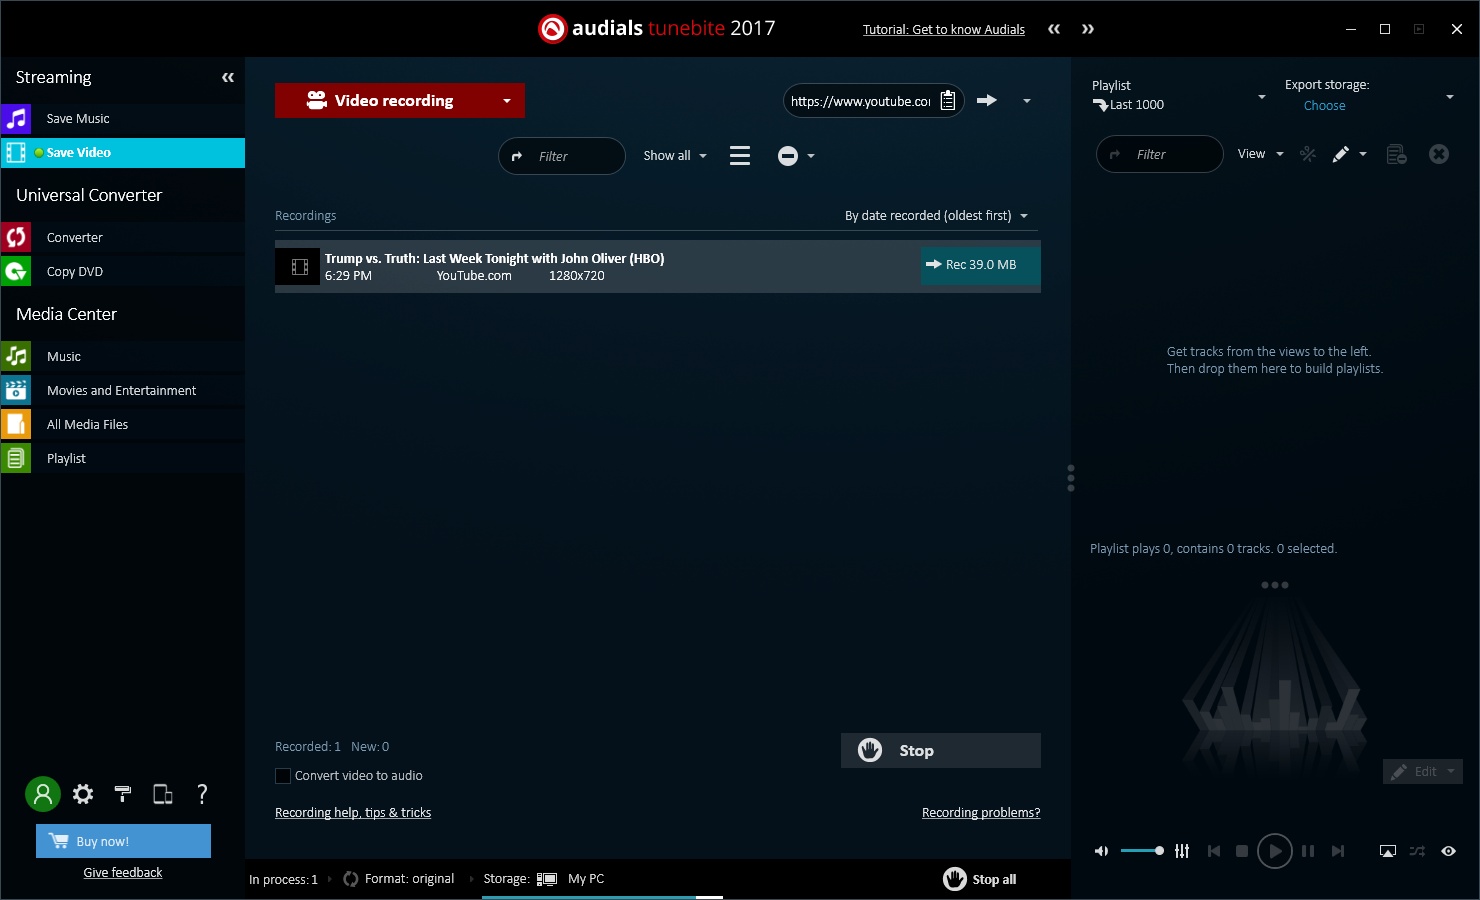Select Save Video in sidebar
Screen dimensions: 1480x900
click(x=122, y=152)
